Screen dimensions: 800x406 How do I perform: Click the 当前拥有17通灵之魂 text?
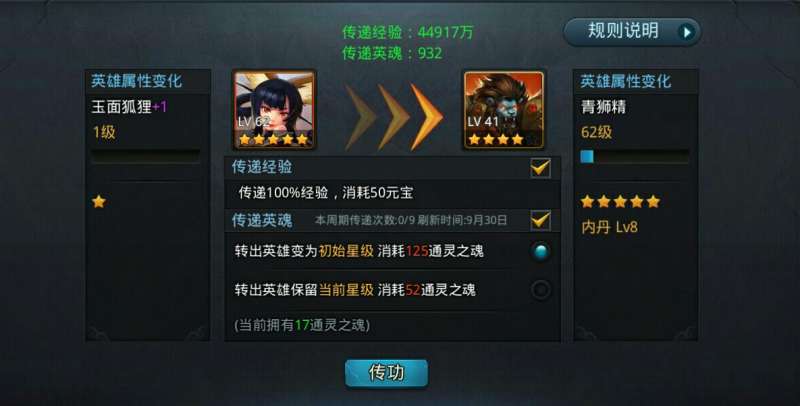click(302, 325)
